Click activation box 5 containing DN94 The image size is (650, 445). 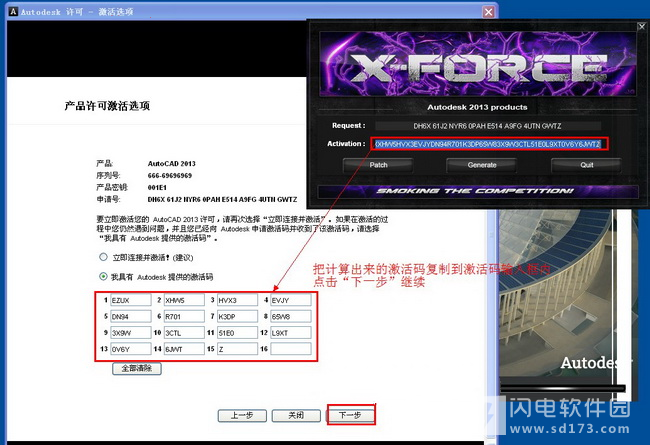[x=131, y=316]
